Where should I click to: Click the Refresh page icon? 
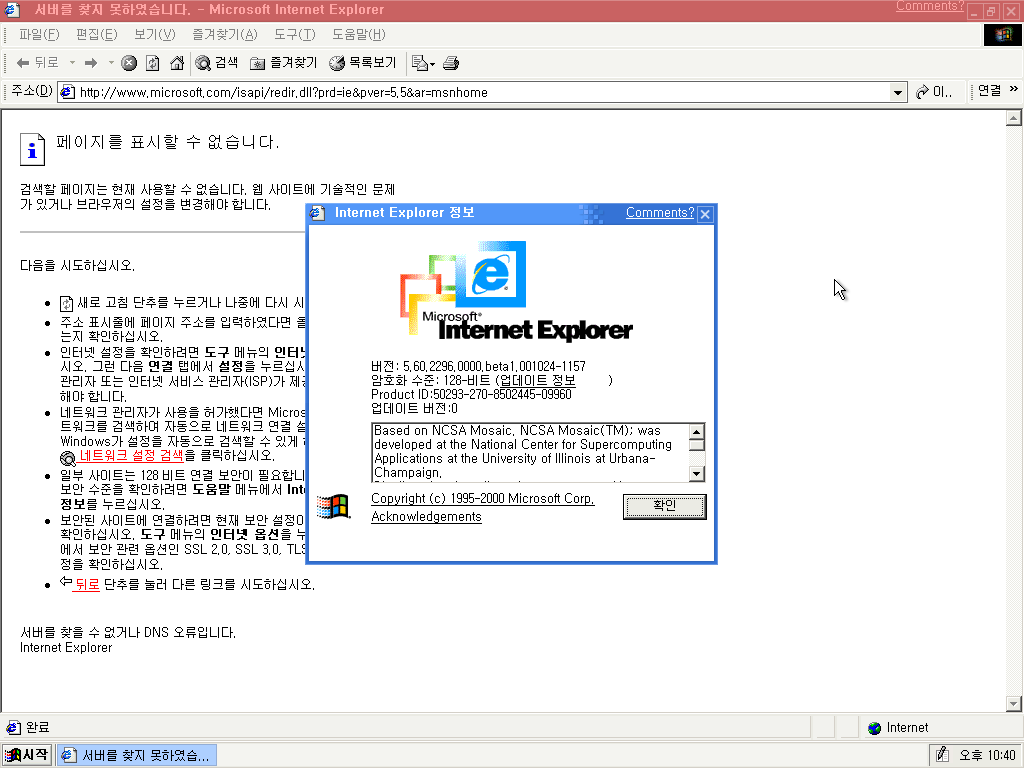click(152, 63)
